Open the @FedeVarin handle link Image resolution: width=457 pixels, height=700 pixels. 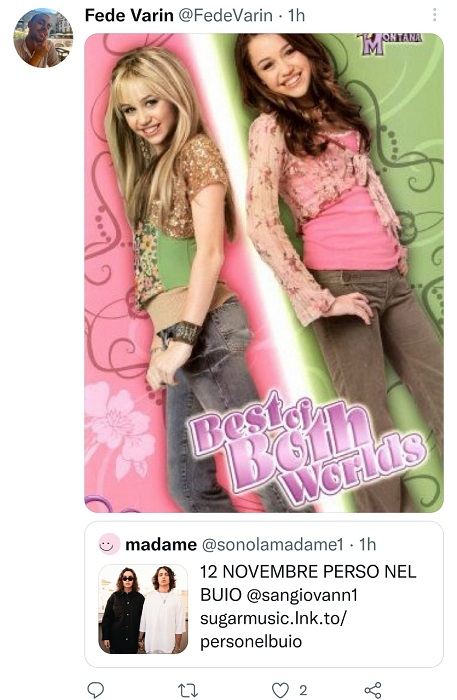coord(225,16)
